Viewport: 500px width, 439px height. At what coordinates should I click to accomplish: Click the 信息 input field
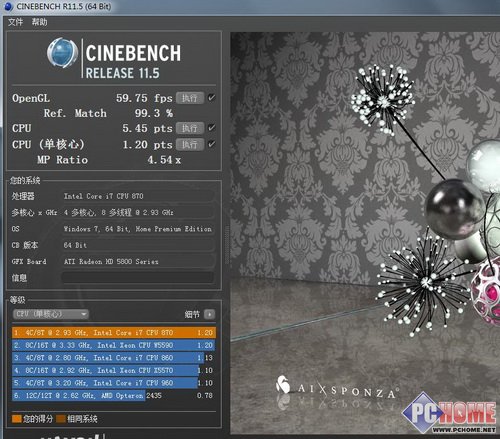click(138, 277)
